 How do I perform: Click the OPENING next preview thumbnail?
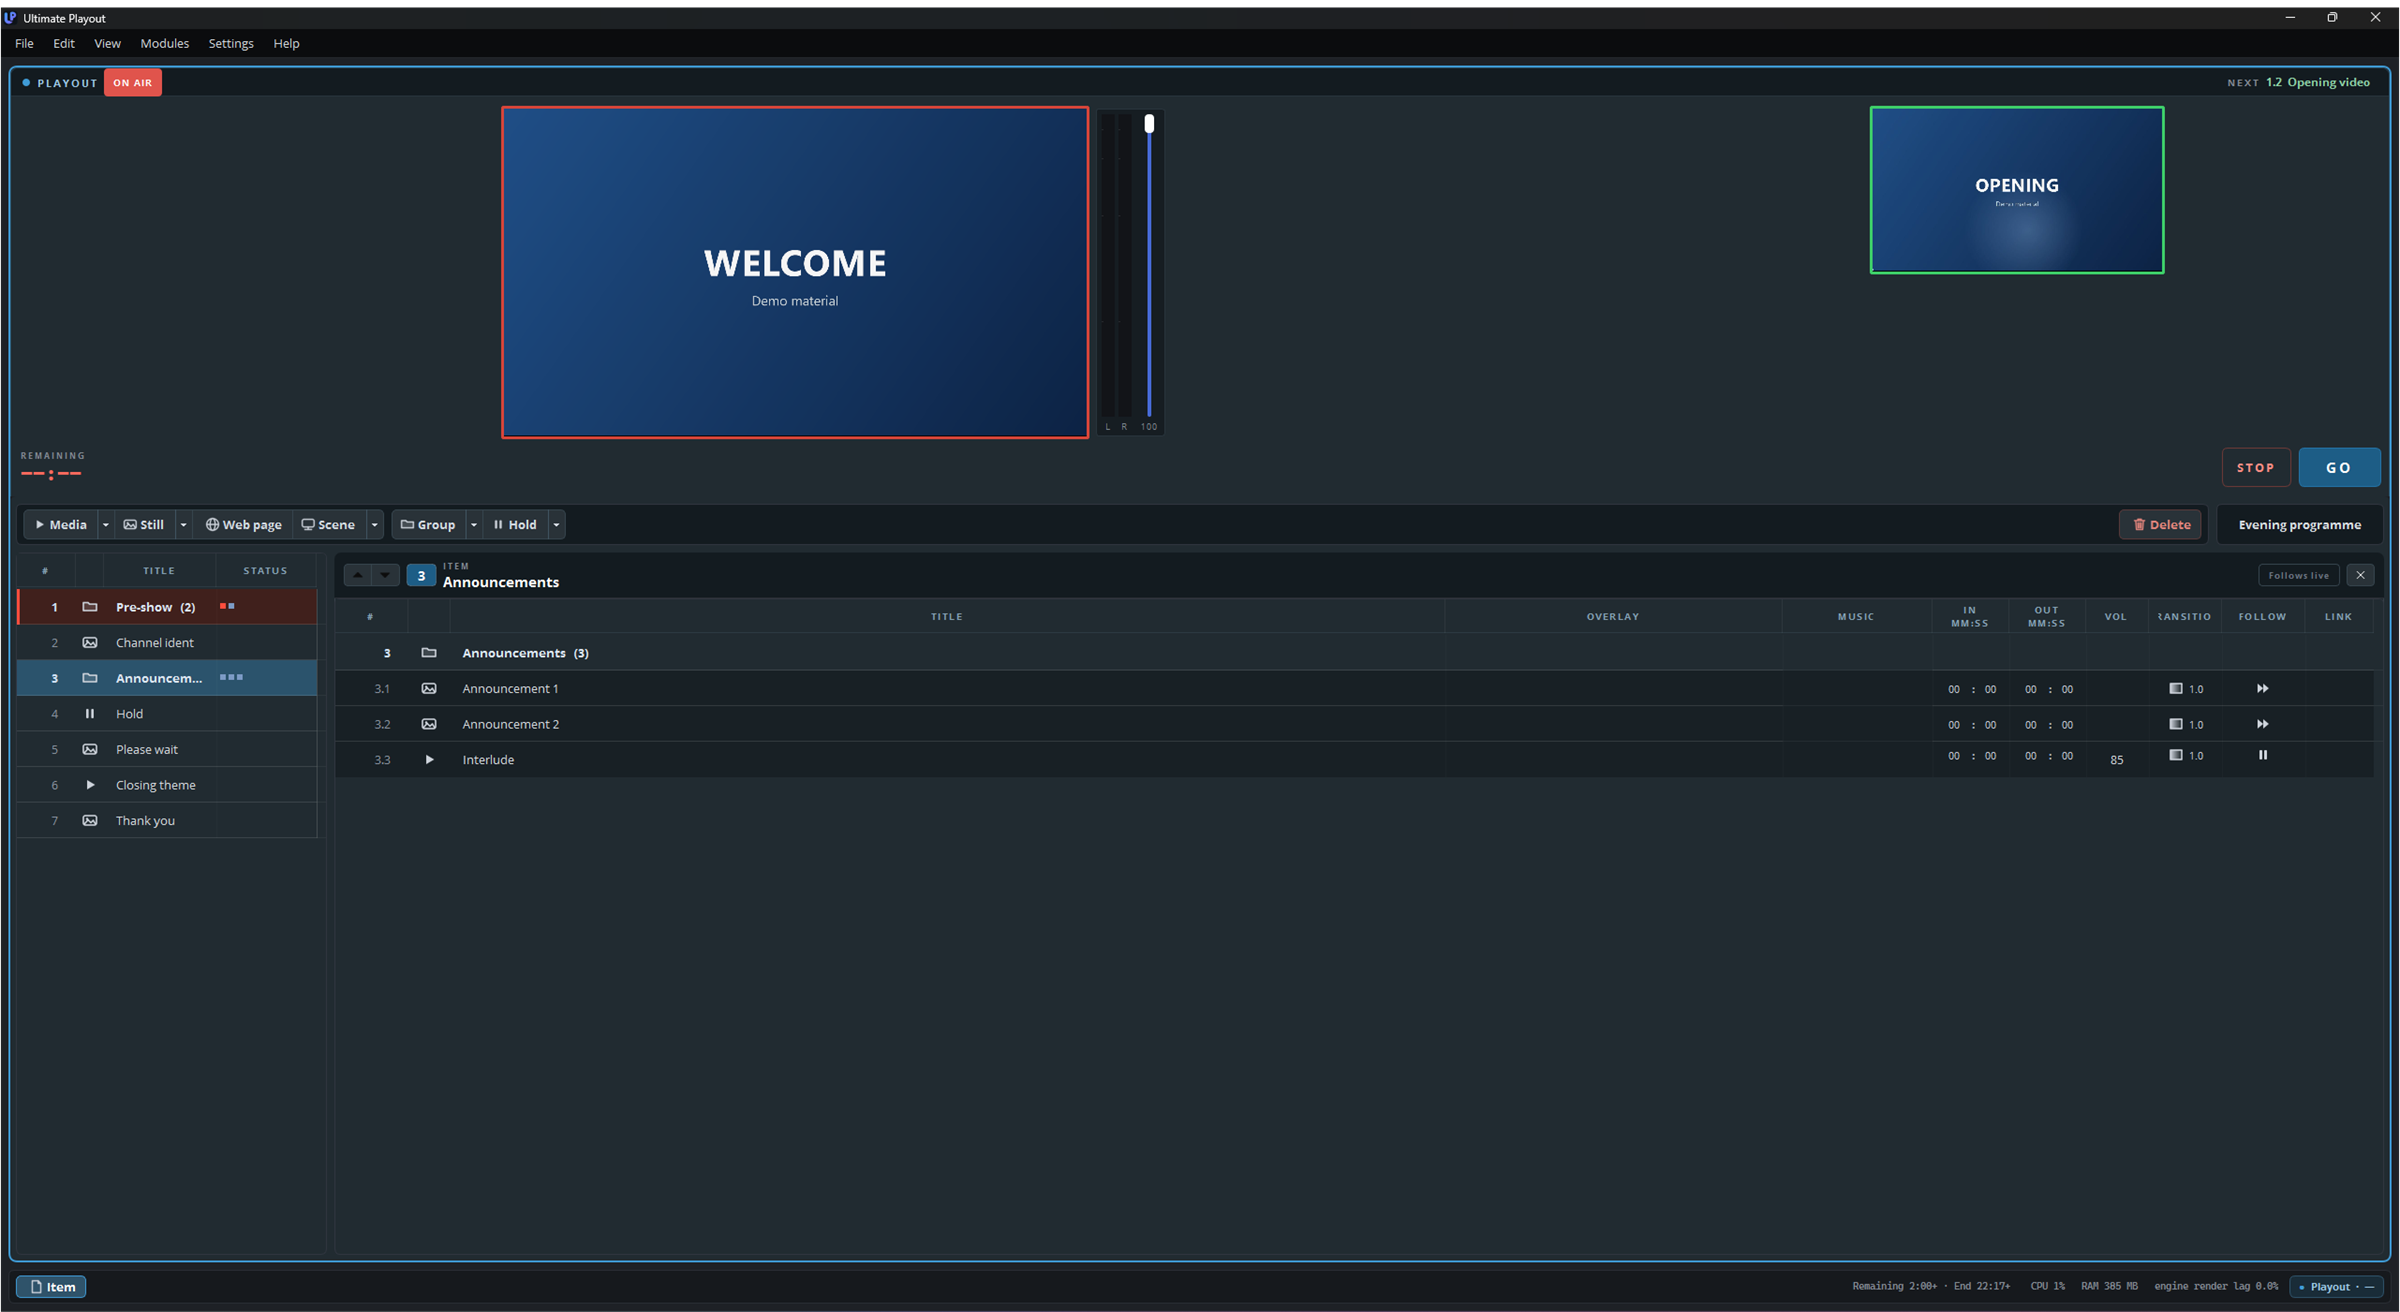tap(2017, 190)
